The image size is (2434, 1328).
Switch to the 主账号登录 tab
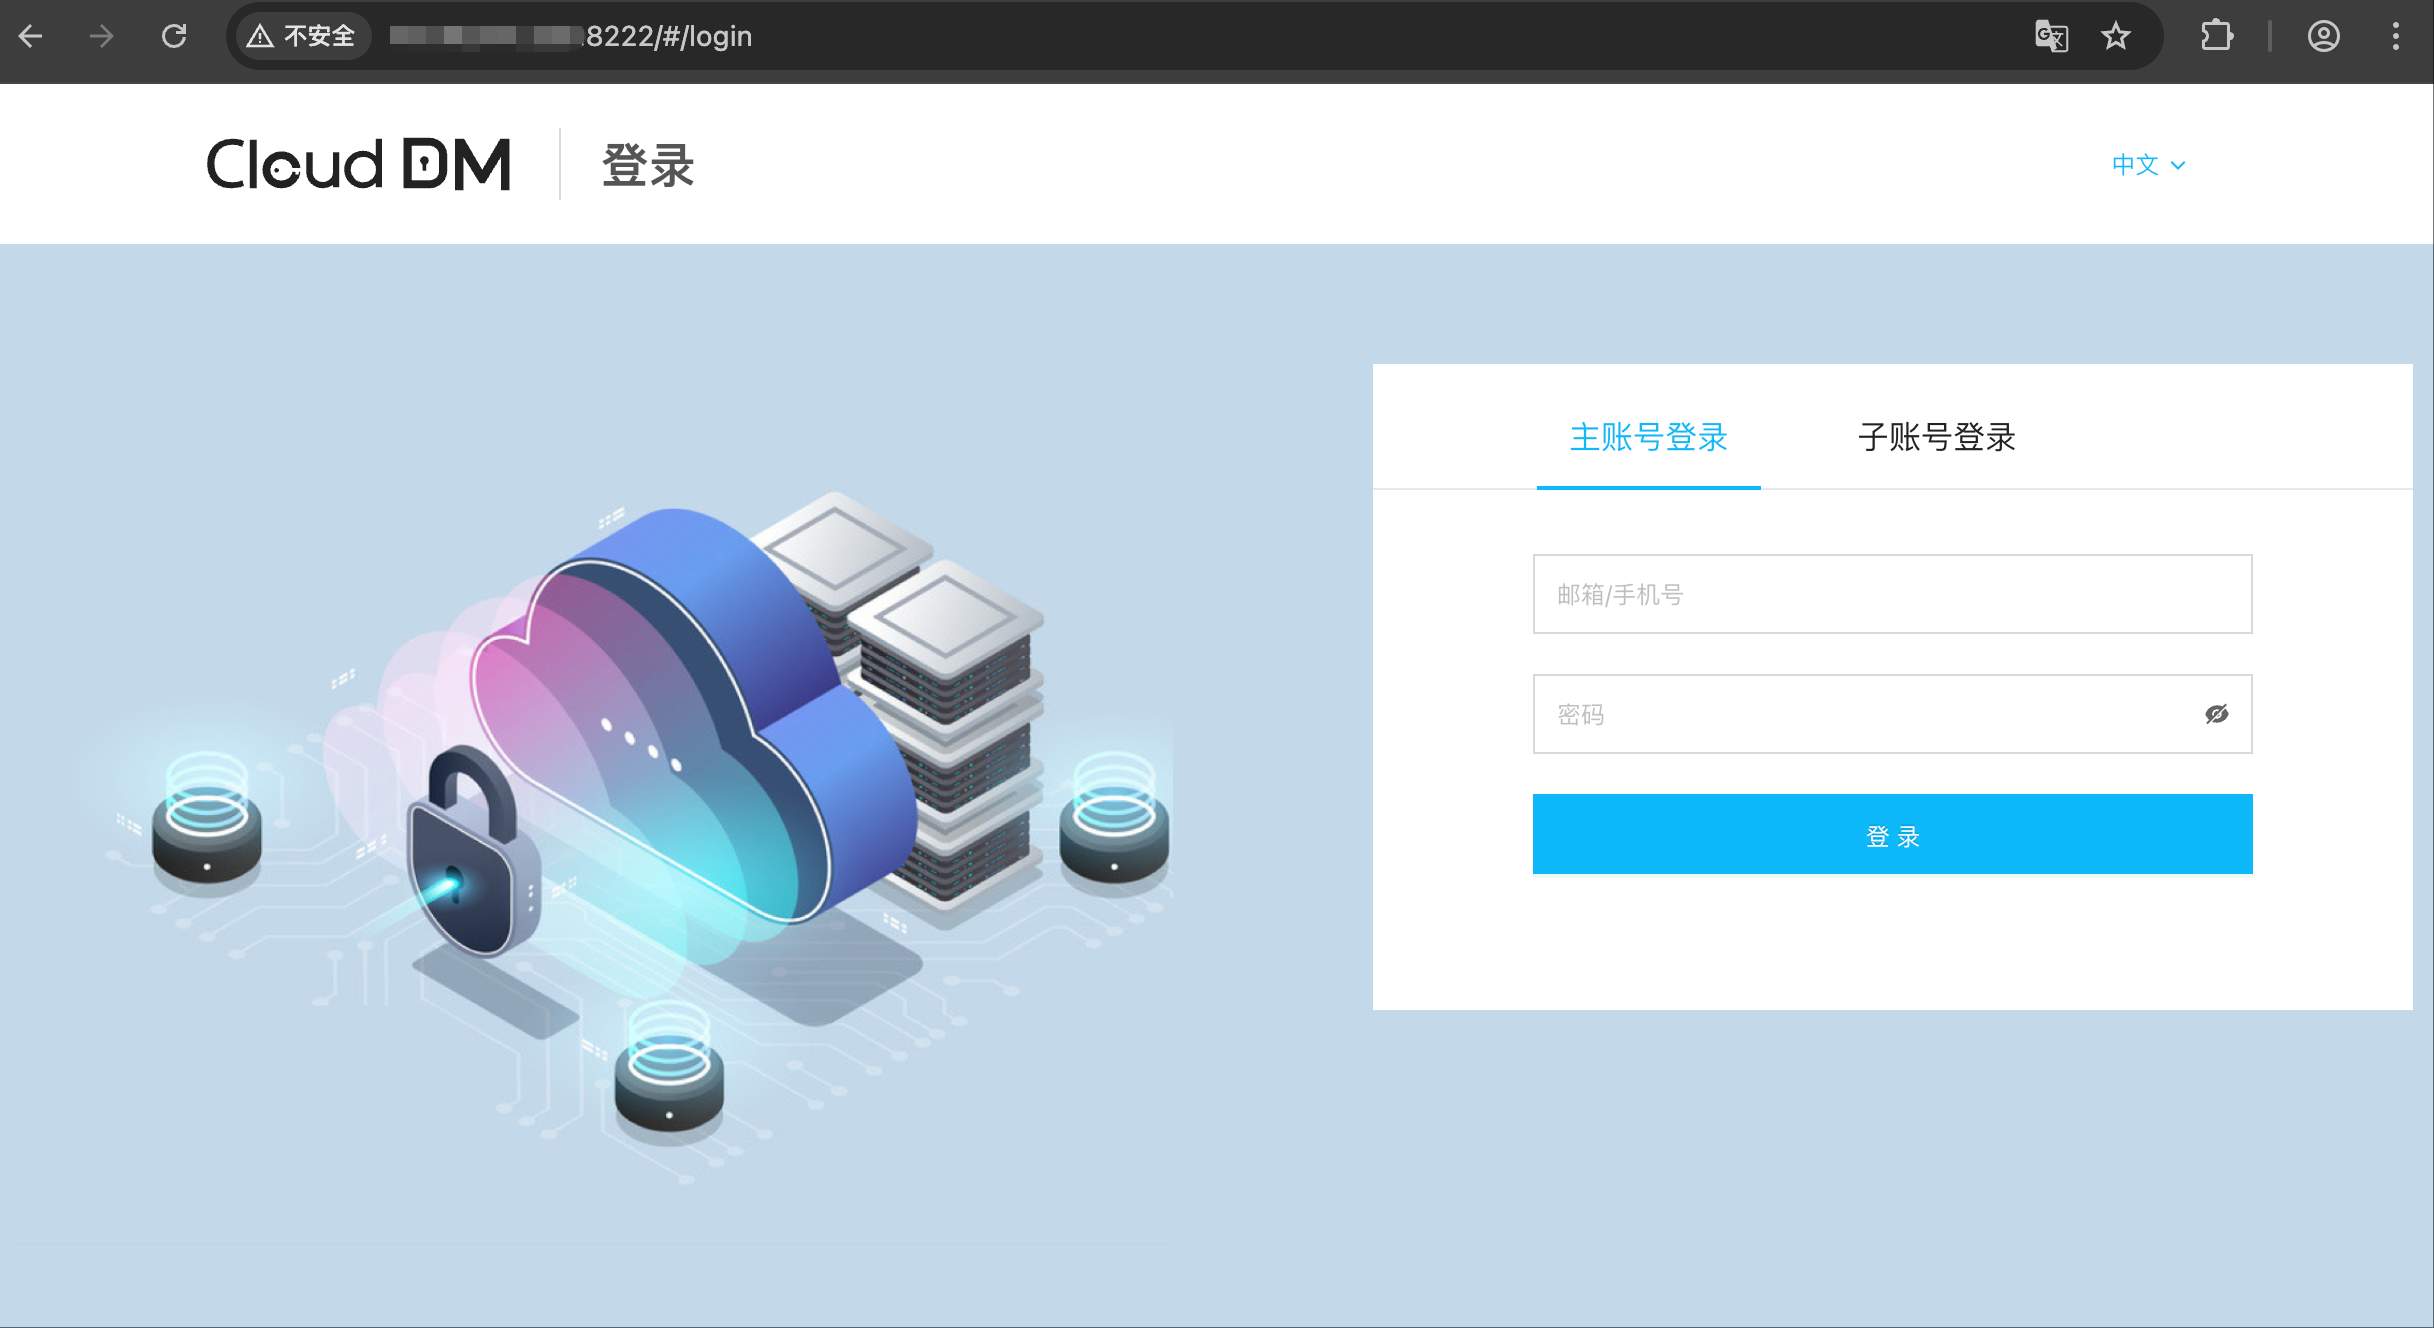click(x=1648, y=437)
